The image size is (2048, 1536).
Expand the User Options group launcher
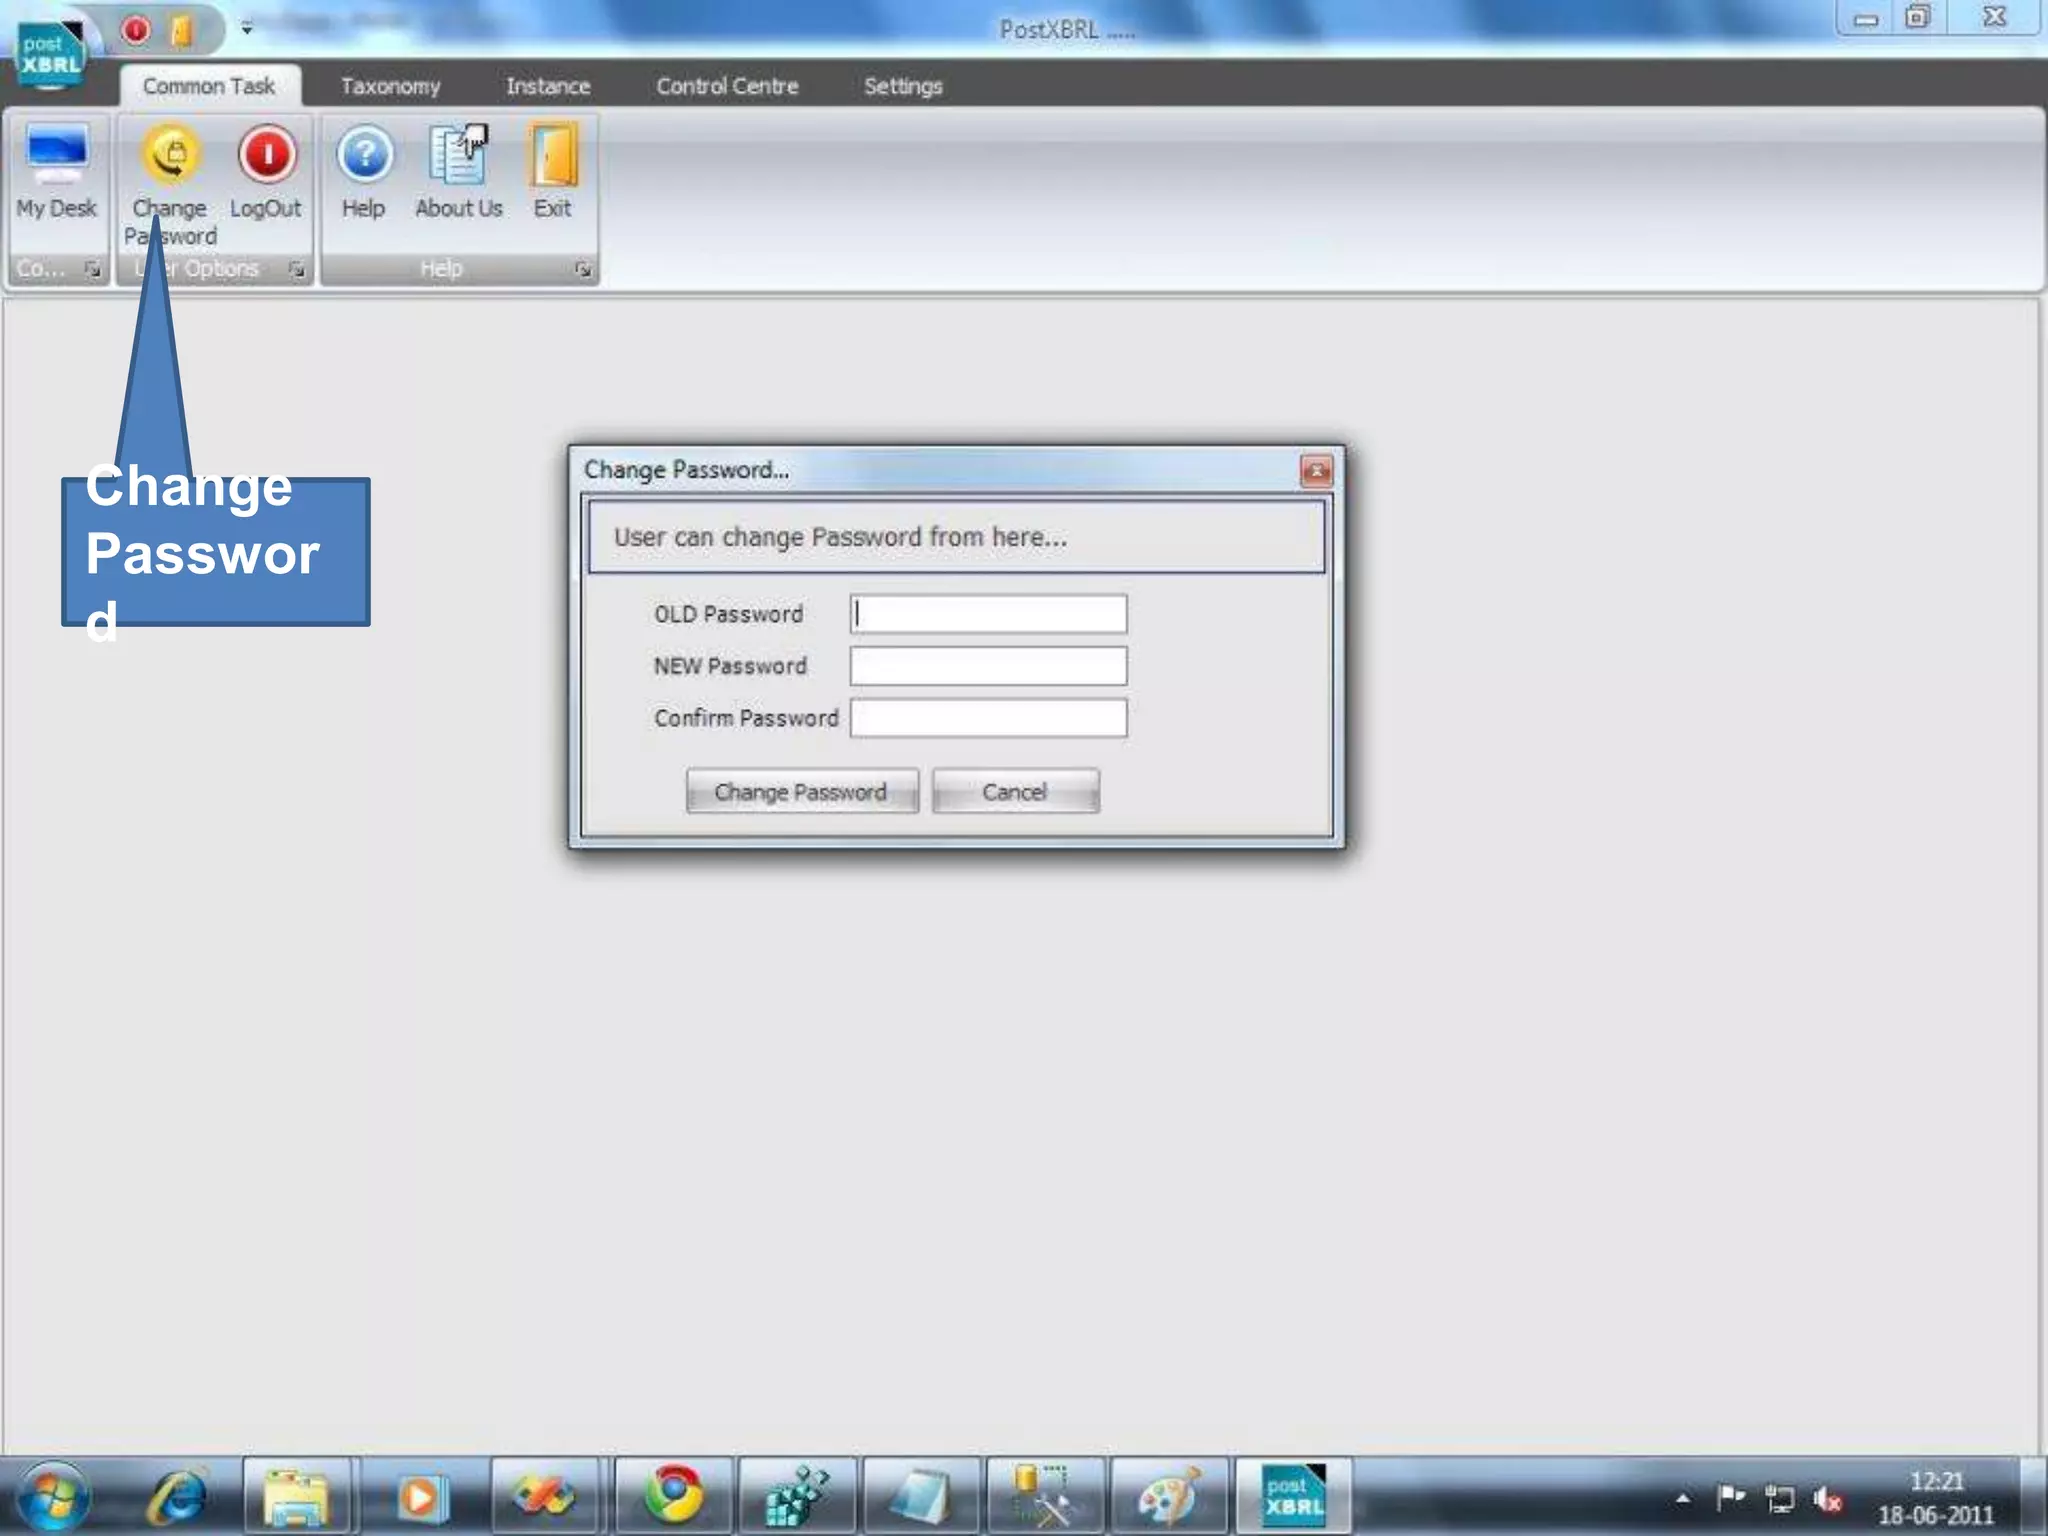coord(297,269)
